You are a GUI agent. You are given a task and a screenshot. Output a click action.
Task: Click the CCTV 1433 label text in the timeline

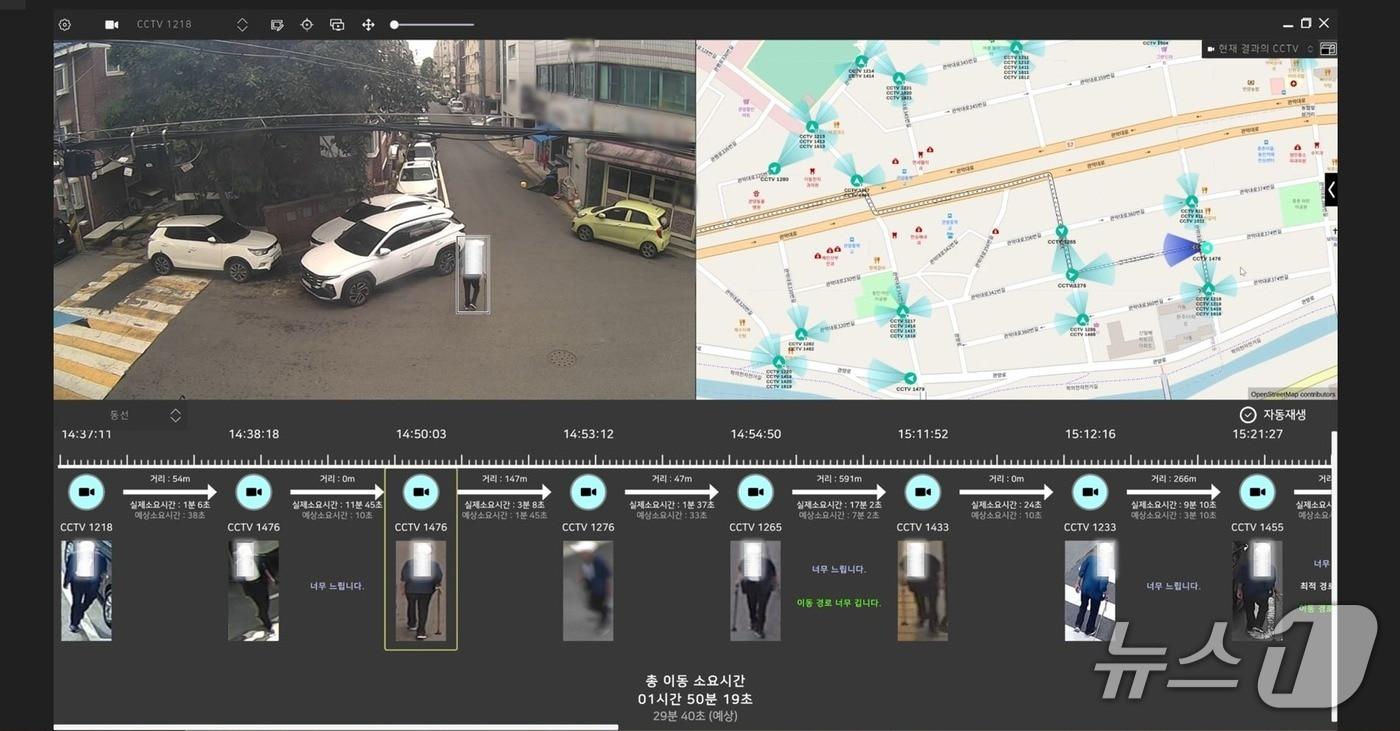tap(922, 527)
